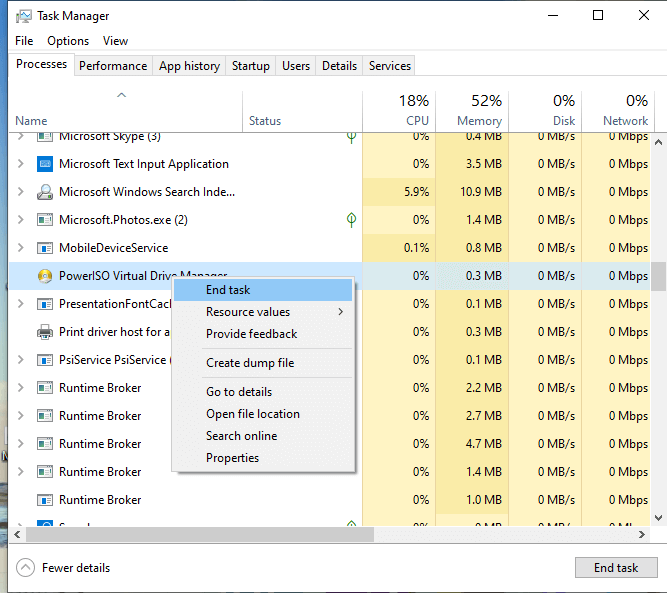The width and height of the screenshot is (667, 593).
Task: Sort by the Network column header
Action: click(x=618, y=111)
